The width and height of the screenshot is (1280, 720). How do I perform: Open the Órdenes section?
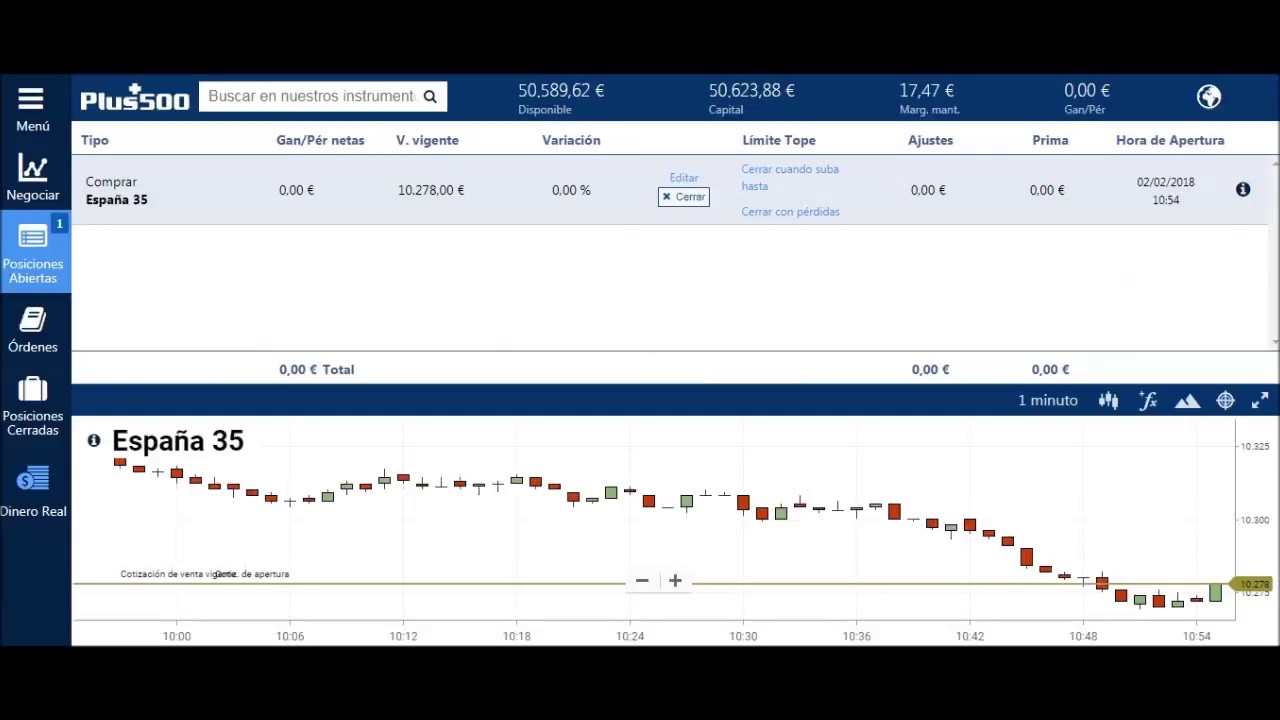coord(33,330)
